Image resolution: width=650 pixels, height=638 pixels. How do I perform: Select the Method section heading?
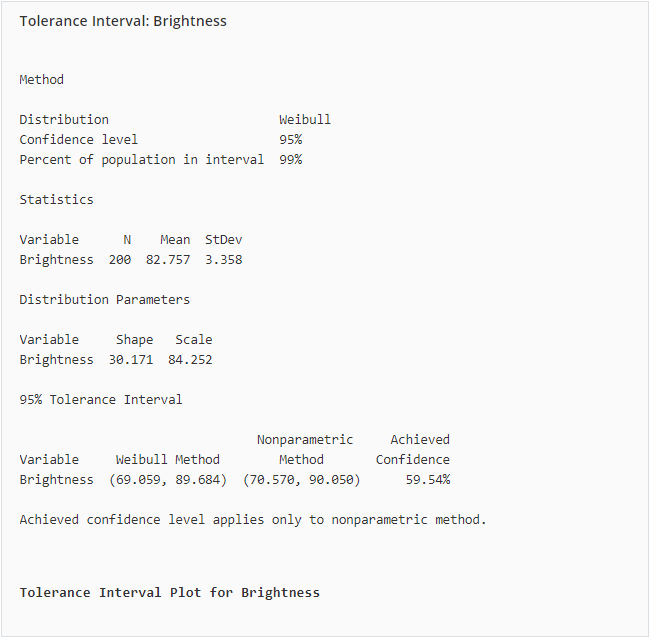pos(41,80)
